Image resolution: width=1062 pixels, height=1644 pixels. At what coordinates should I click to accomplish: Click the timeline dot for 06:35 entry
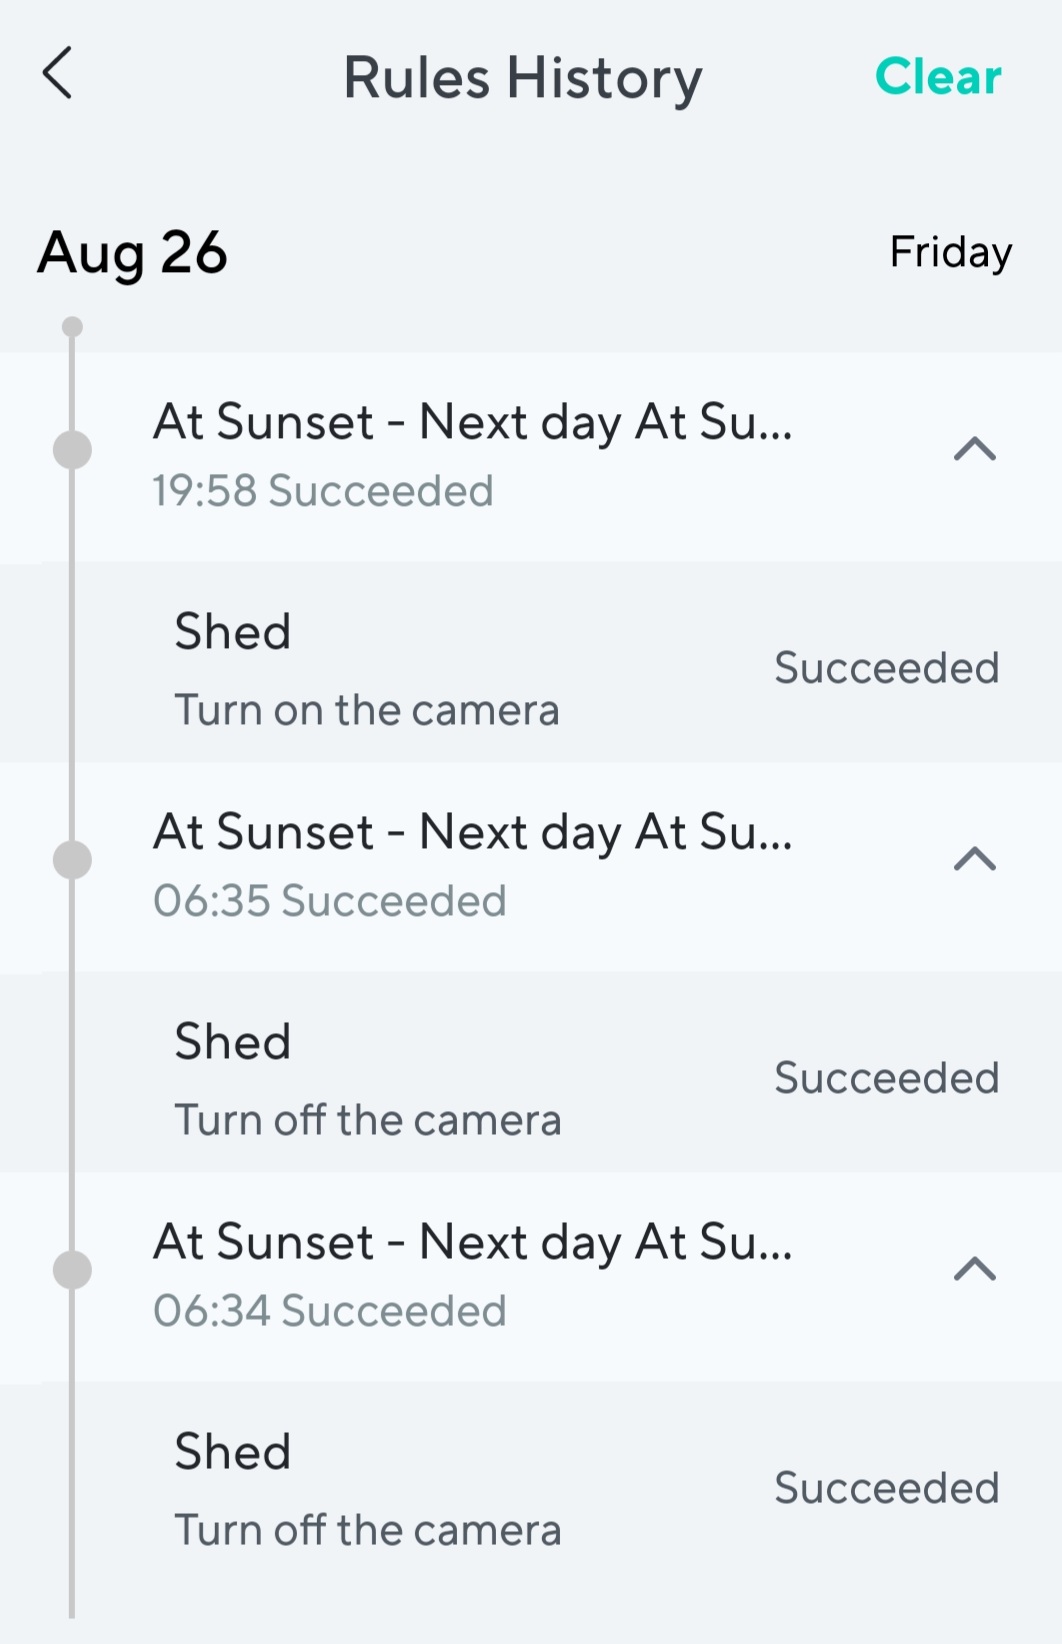click(x=72, y=860)
